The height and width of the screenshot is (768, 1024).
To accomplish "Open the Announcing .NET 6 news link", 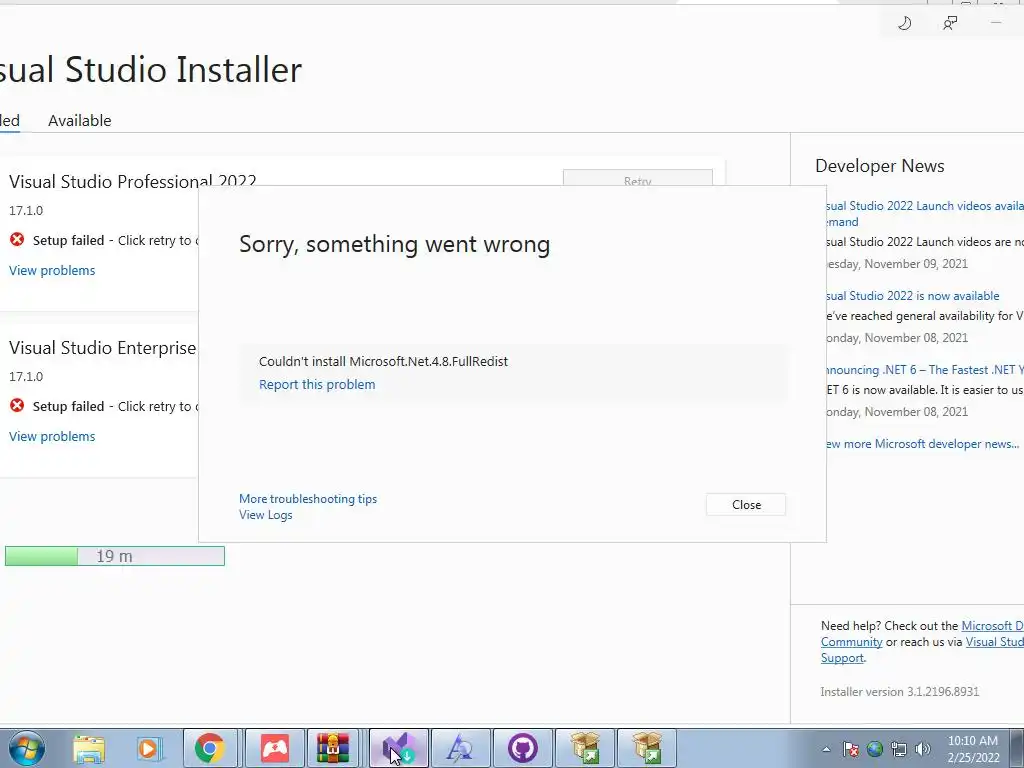I will click(x=923, y=370).
